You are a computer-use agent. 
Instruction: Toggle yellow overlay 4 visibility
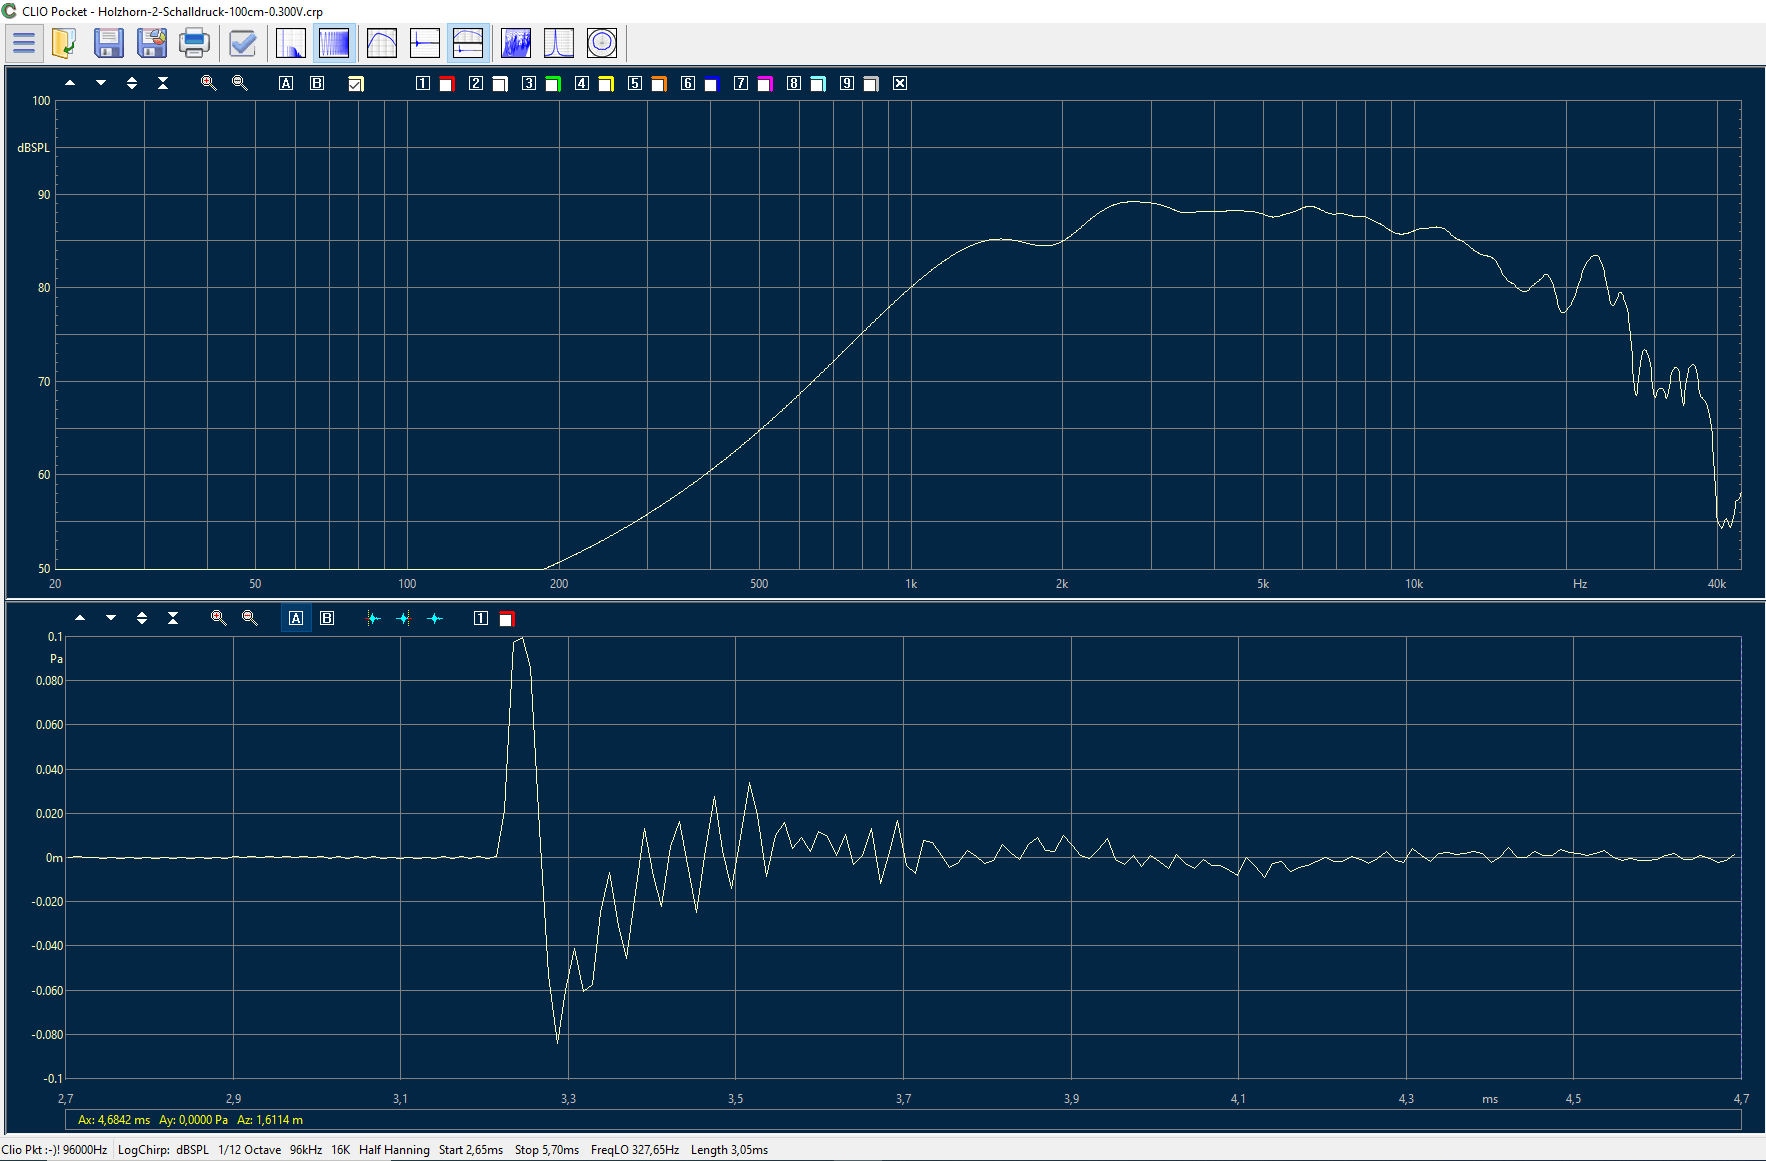point(606,84)
